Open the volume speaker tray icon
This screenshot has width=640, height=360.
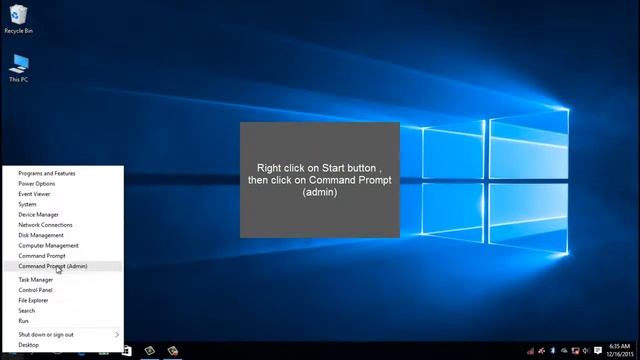(x=586, y=351)
